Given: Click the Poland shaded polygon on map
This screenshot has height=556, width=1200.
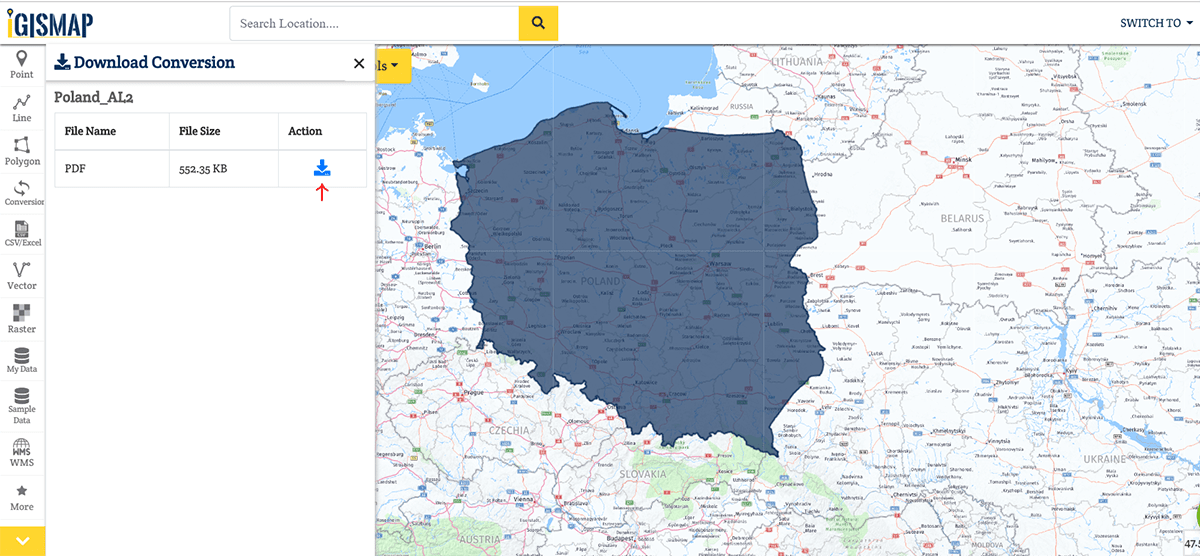Looking at the screenshot, I should 640,280.
